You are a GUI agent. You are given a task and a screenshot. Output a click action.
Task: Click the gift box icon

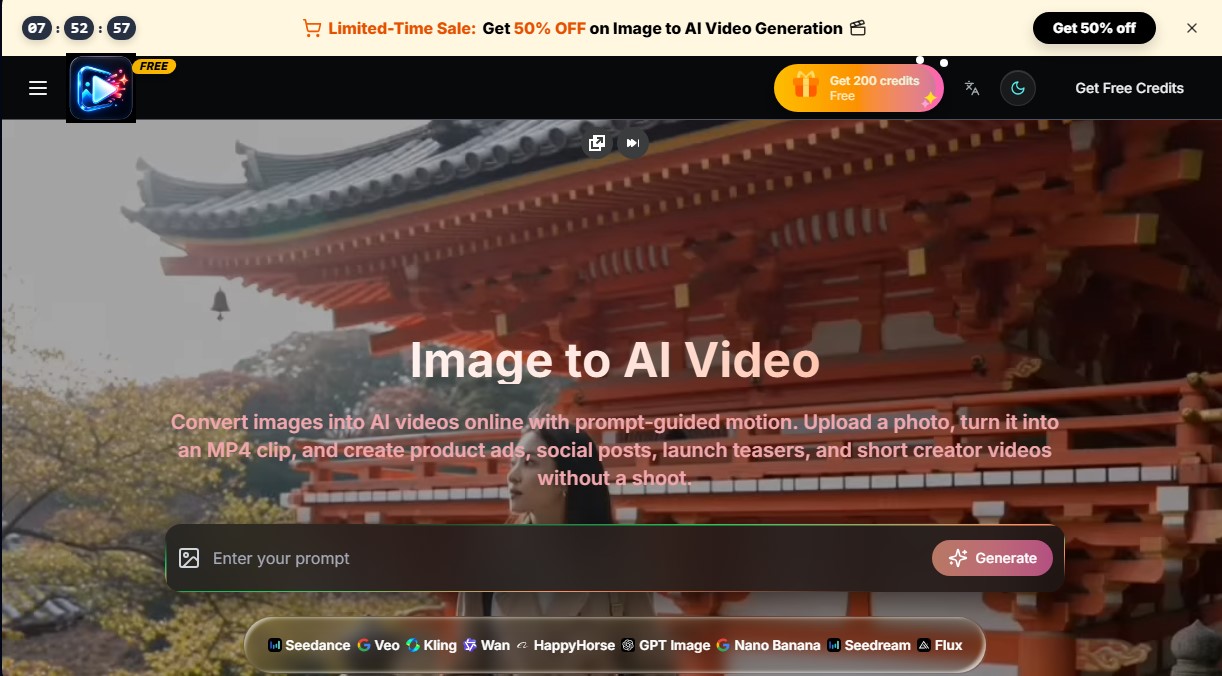(x=806, y=86)
